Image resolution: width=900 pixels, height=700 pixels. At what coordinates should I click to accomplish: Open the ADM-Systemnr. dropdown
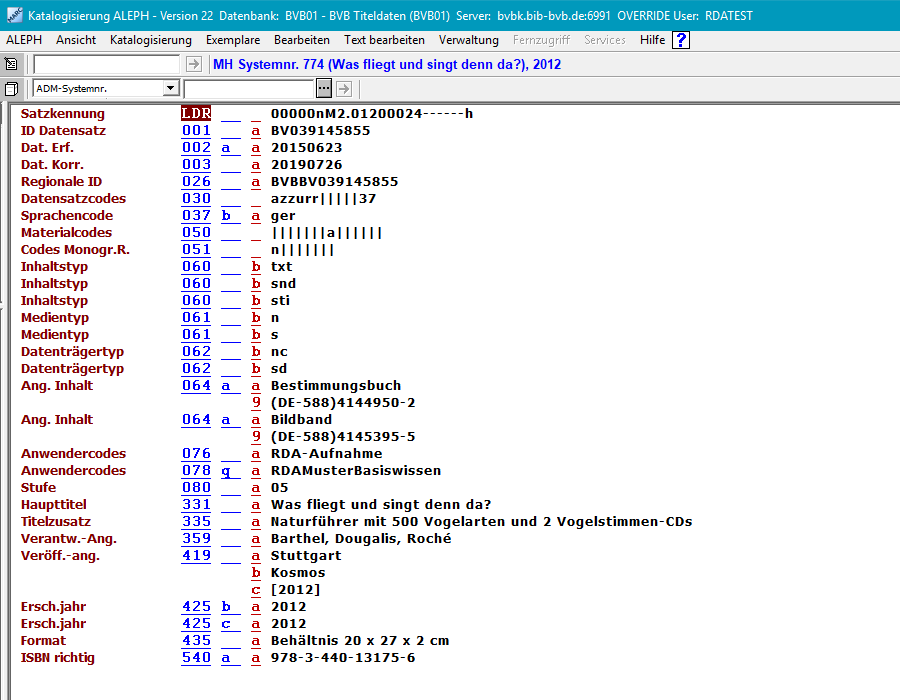click(x=170, y=89)
